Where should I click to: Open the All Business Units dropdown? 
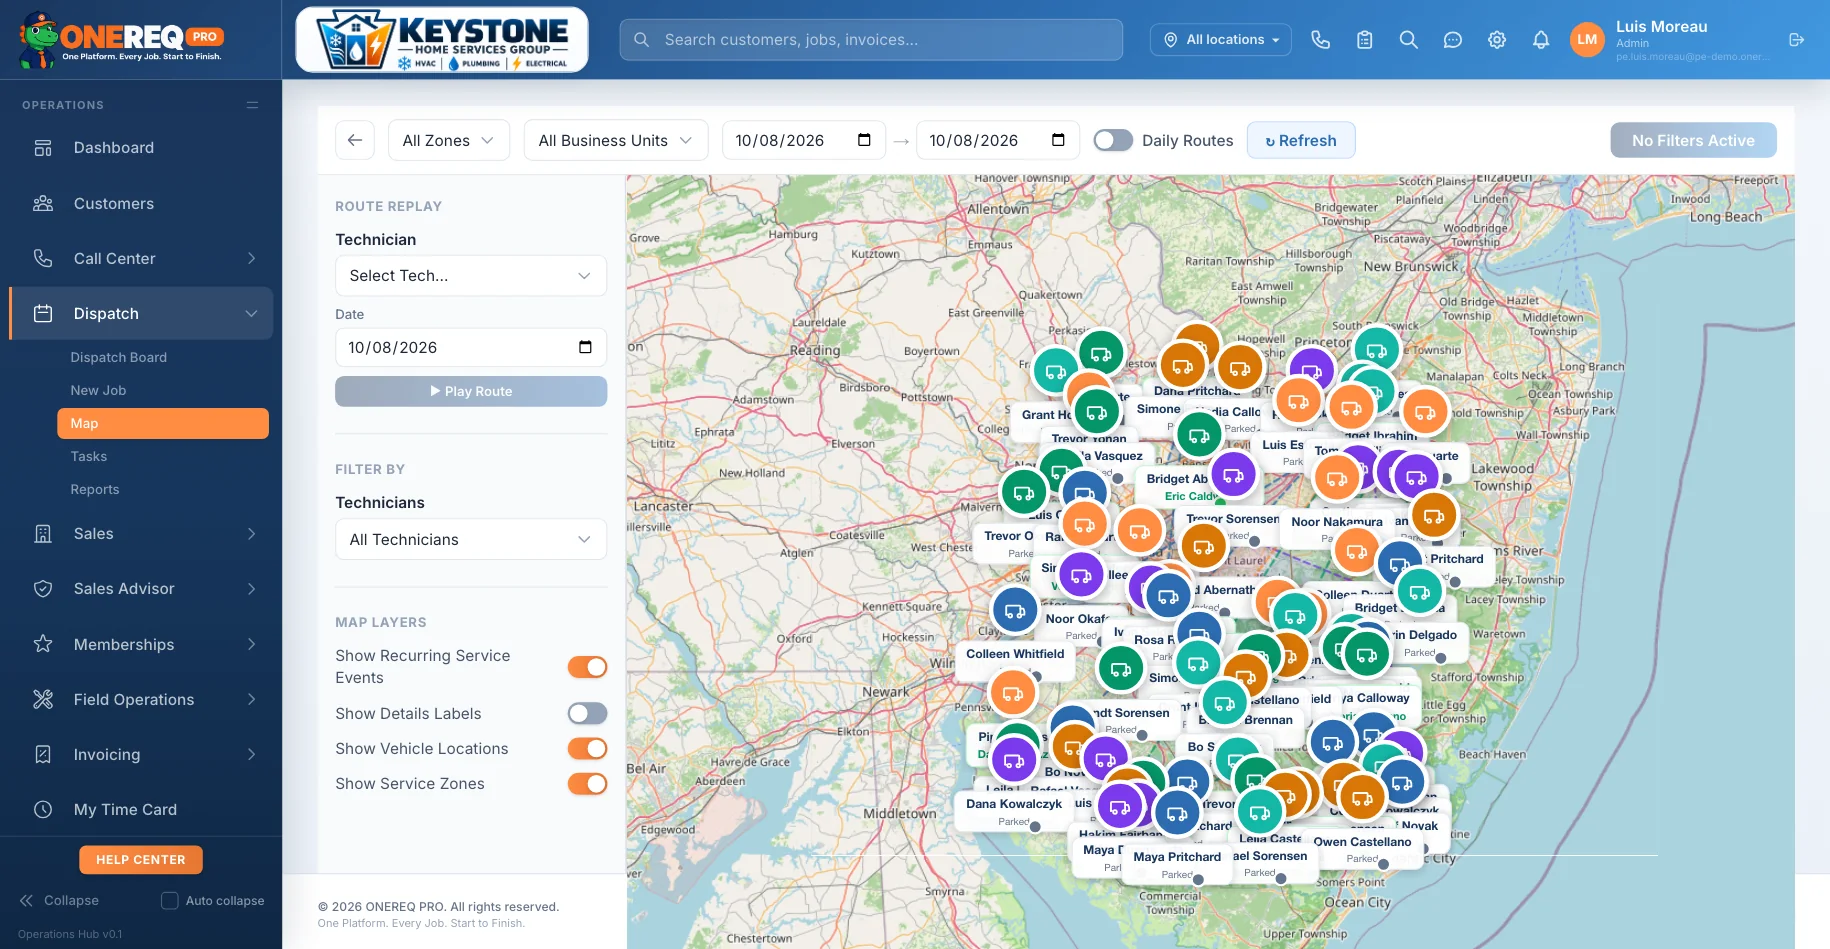click(x=616, y=140)
